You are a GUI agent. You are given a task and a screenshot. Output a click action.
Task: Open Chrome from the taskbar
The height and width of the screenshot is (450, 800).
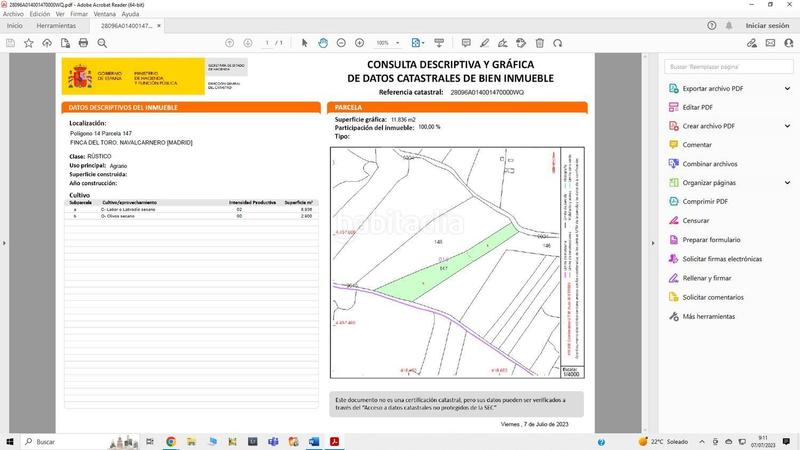171,441
